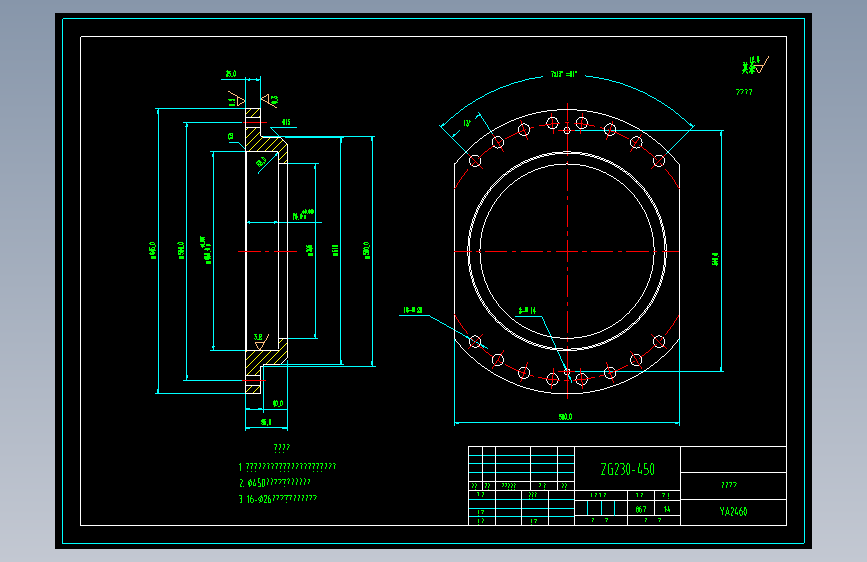Select the arc angle dimension ending '=91°'
The height and width of the screenshot is (562, 867).
click(x=563, y=74)
